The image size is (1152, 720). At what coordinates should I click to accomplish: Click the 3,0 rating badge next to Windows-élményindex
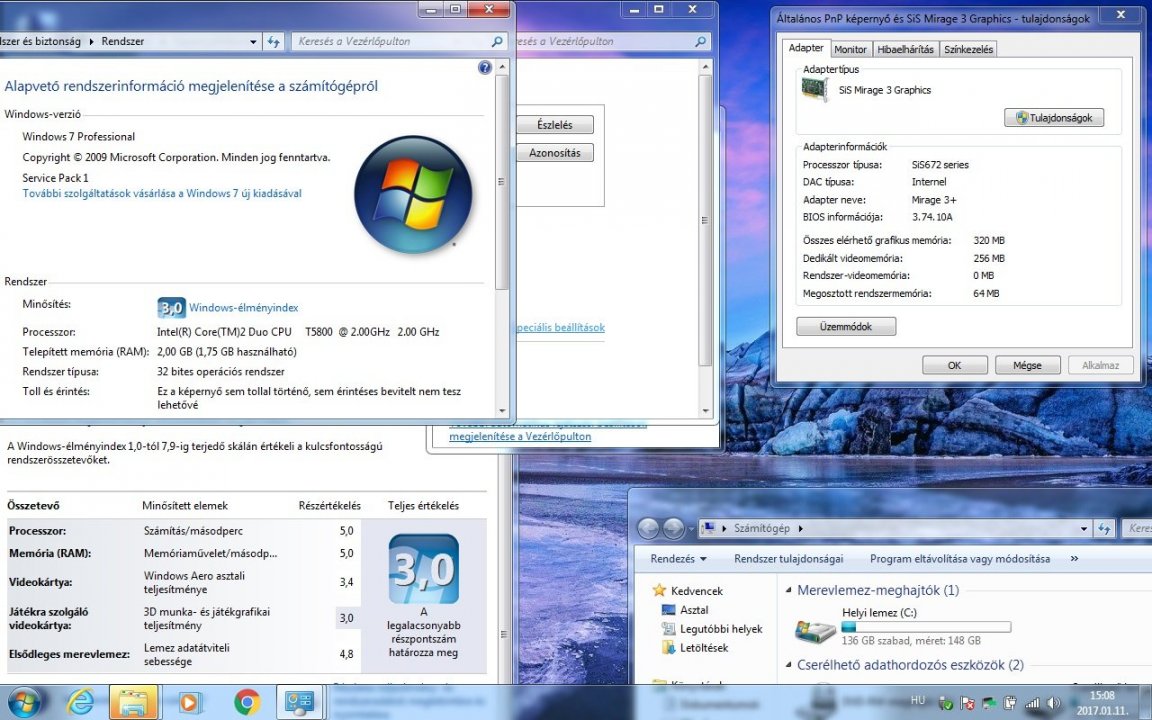[x=171, y=308]
